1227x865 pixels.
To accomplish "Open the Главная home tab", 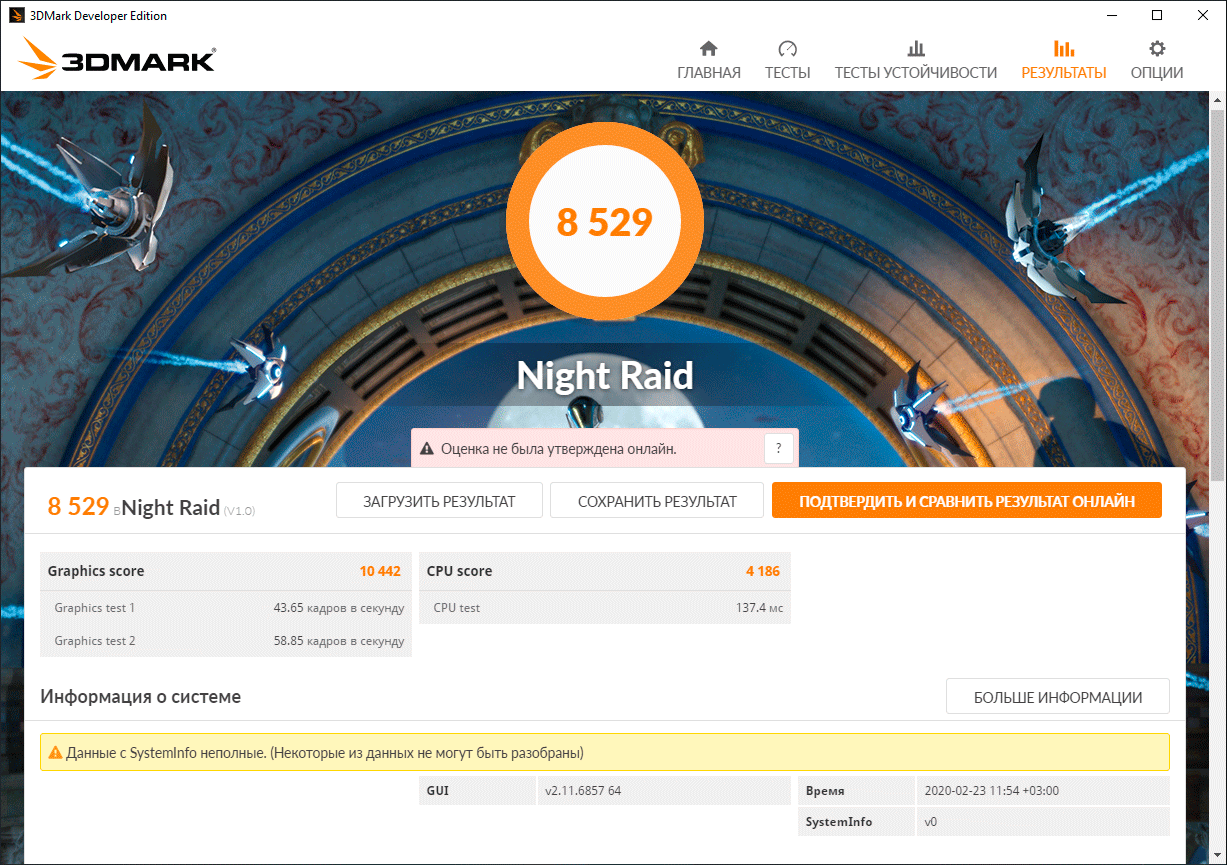I will click(708, 60).
